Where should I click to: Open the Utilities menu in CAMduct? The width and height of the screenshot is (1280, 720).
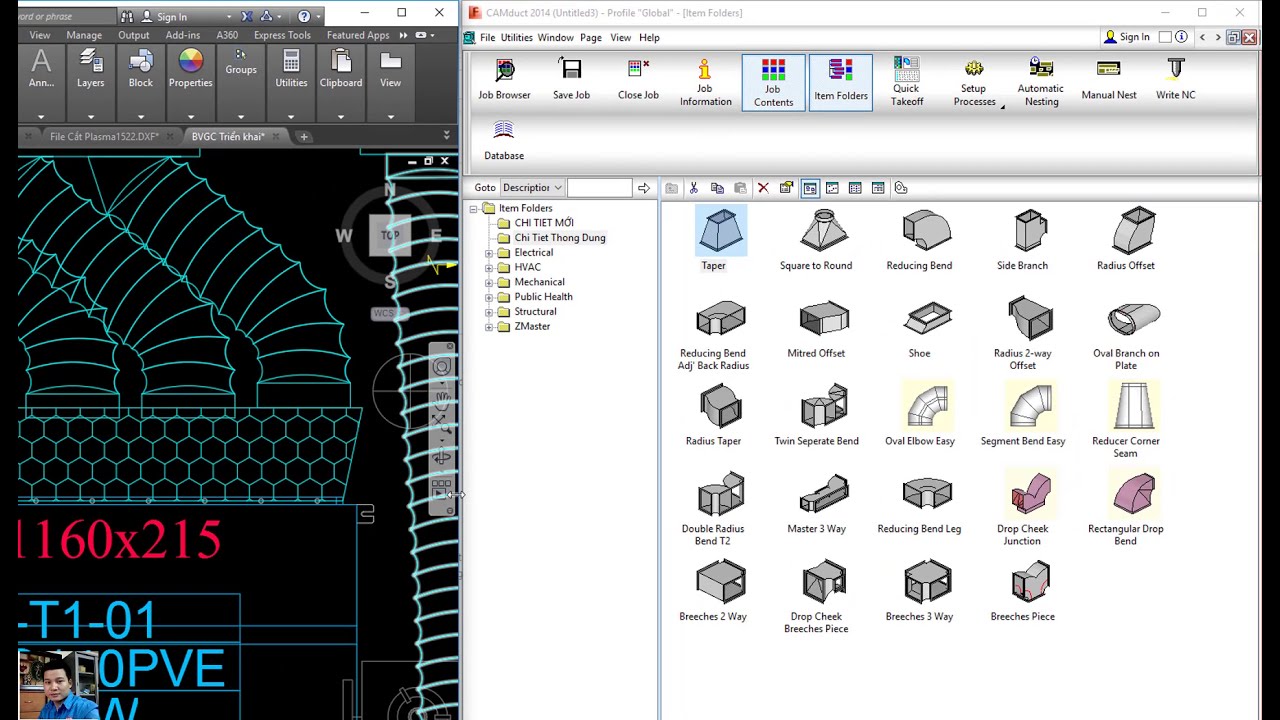(x=516, y=37)
